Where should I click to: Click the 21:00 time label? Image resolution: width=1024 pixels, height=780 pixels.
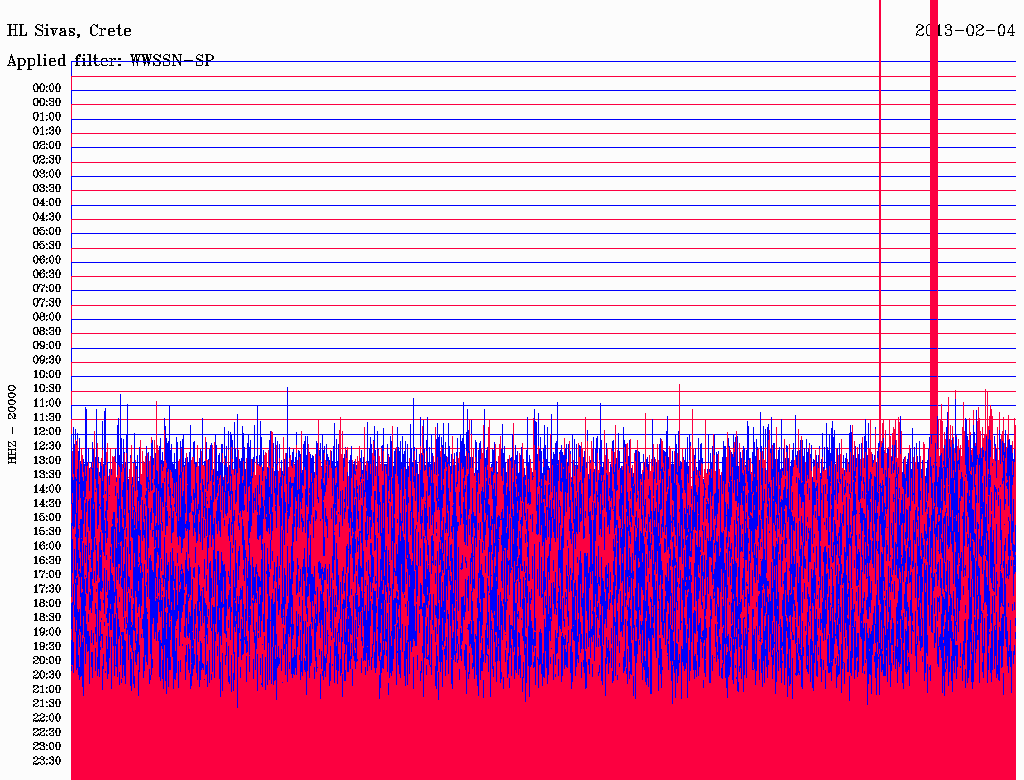click(x=47, y=689)
